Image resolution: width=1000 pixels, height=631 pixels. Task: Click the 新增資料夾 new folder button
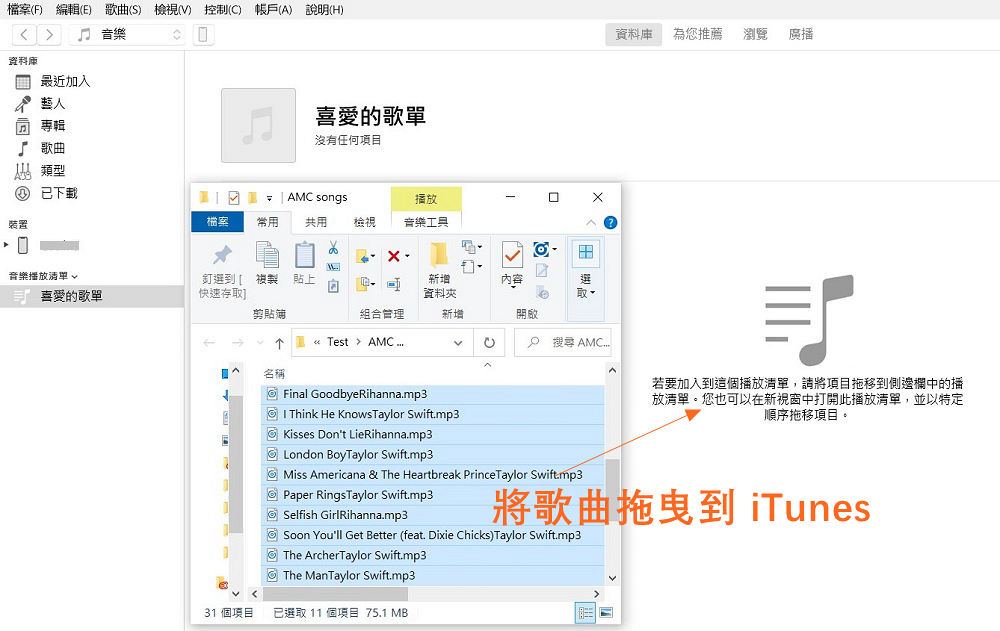[x=439, y=271]
